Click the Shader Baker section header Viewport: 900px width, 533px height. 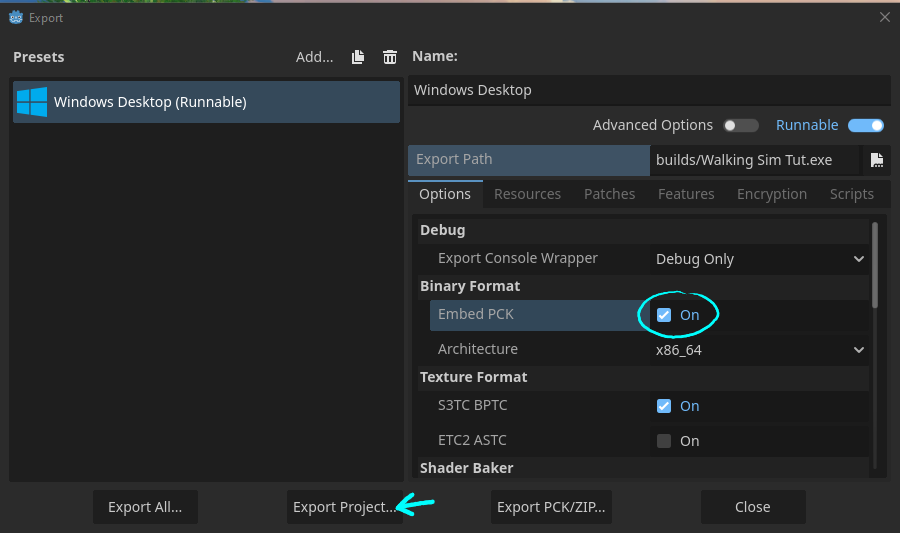[467, 468]
